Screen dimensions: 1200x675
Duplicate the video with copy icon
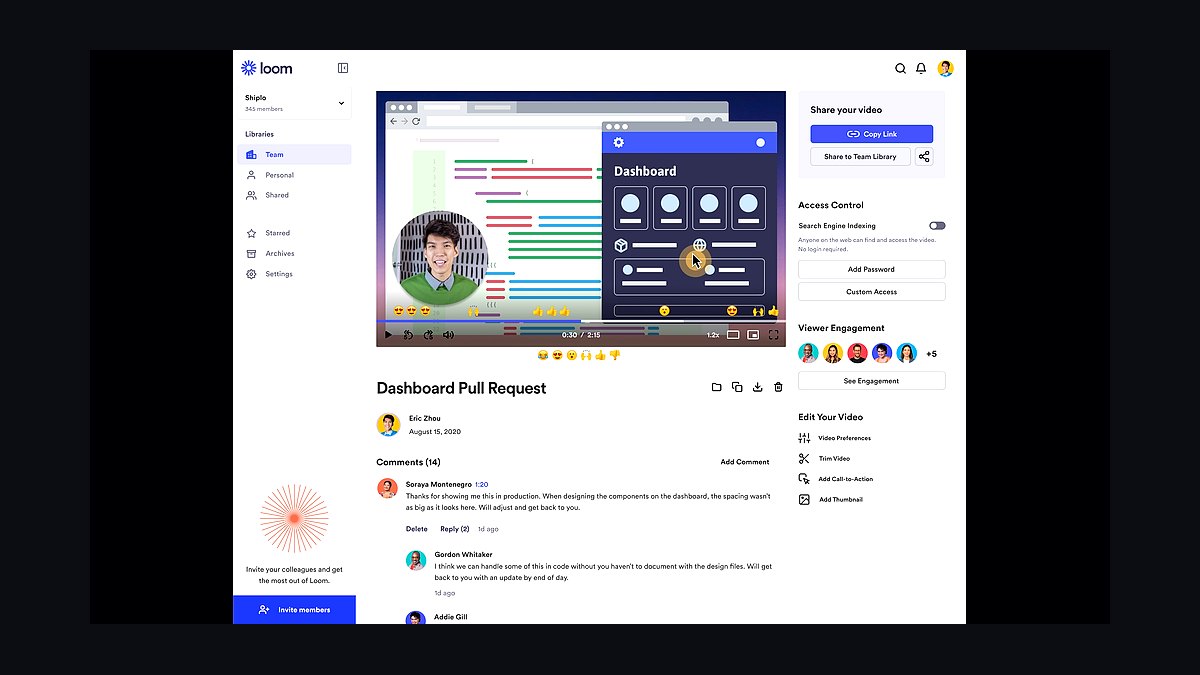[737, 387]
